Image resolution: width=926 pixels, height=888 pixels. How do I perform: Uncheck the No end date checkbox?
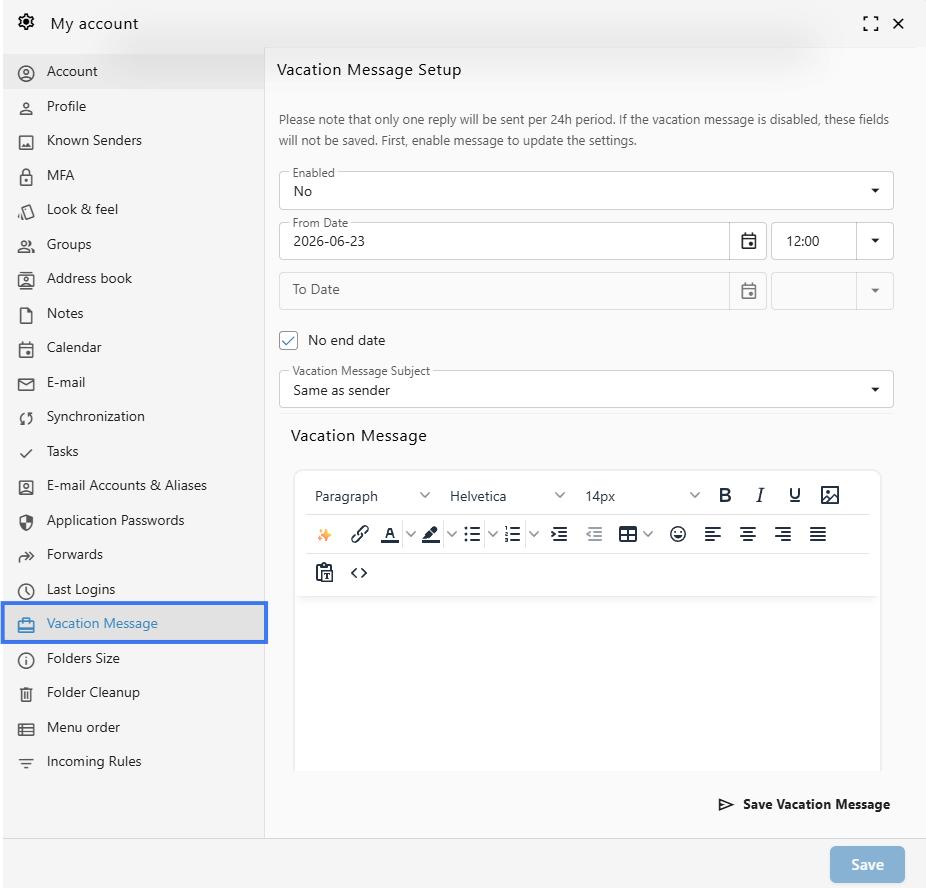click(288, 340)
